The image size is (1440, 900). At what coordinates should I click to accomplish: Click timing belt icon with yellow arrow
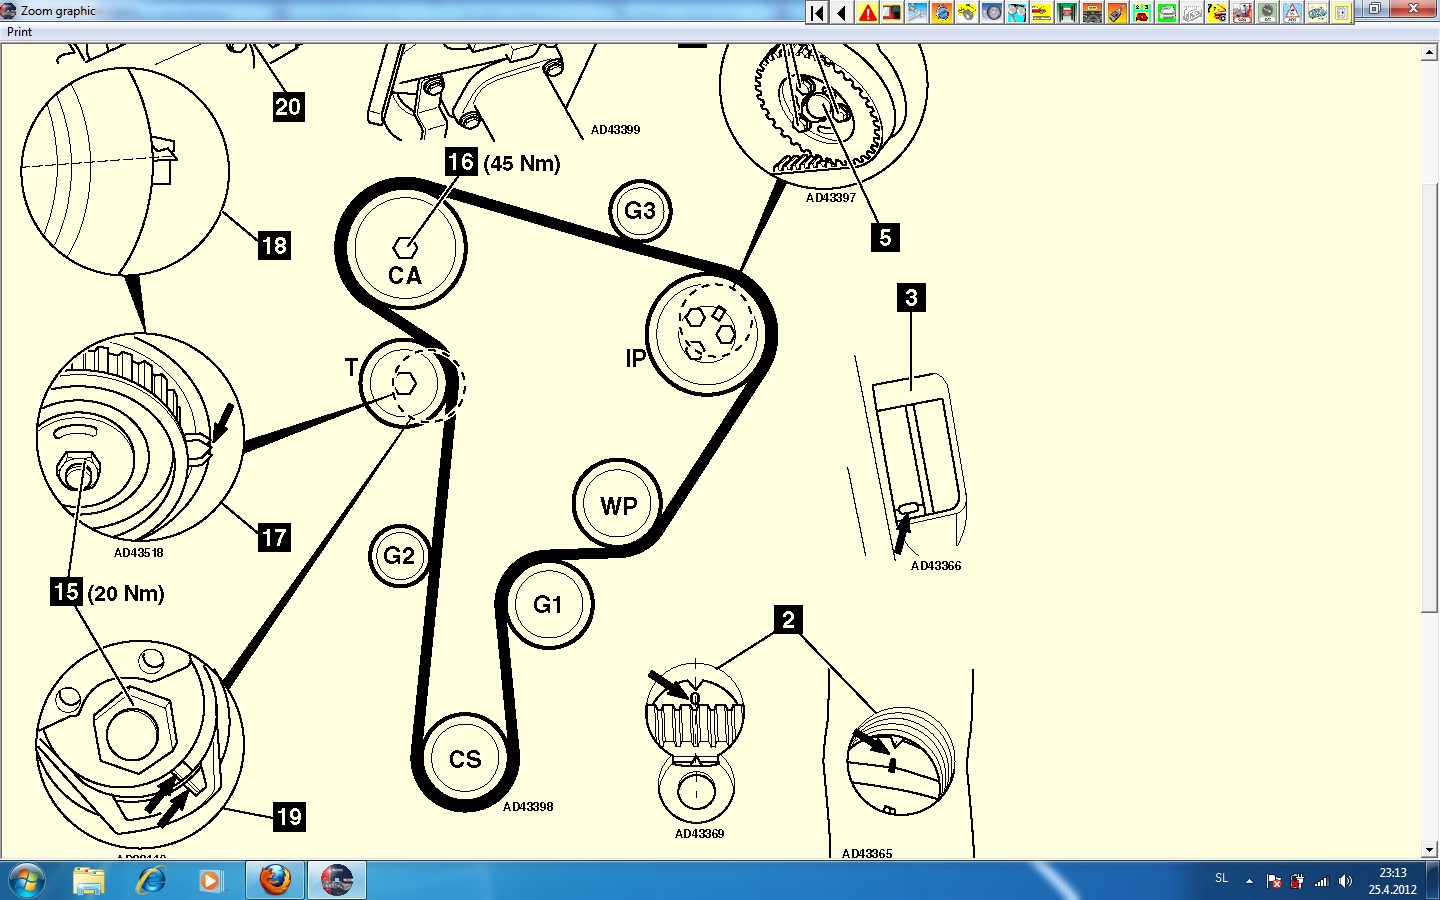click(x=967, y=13)
